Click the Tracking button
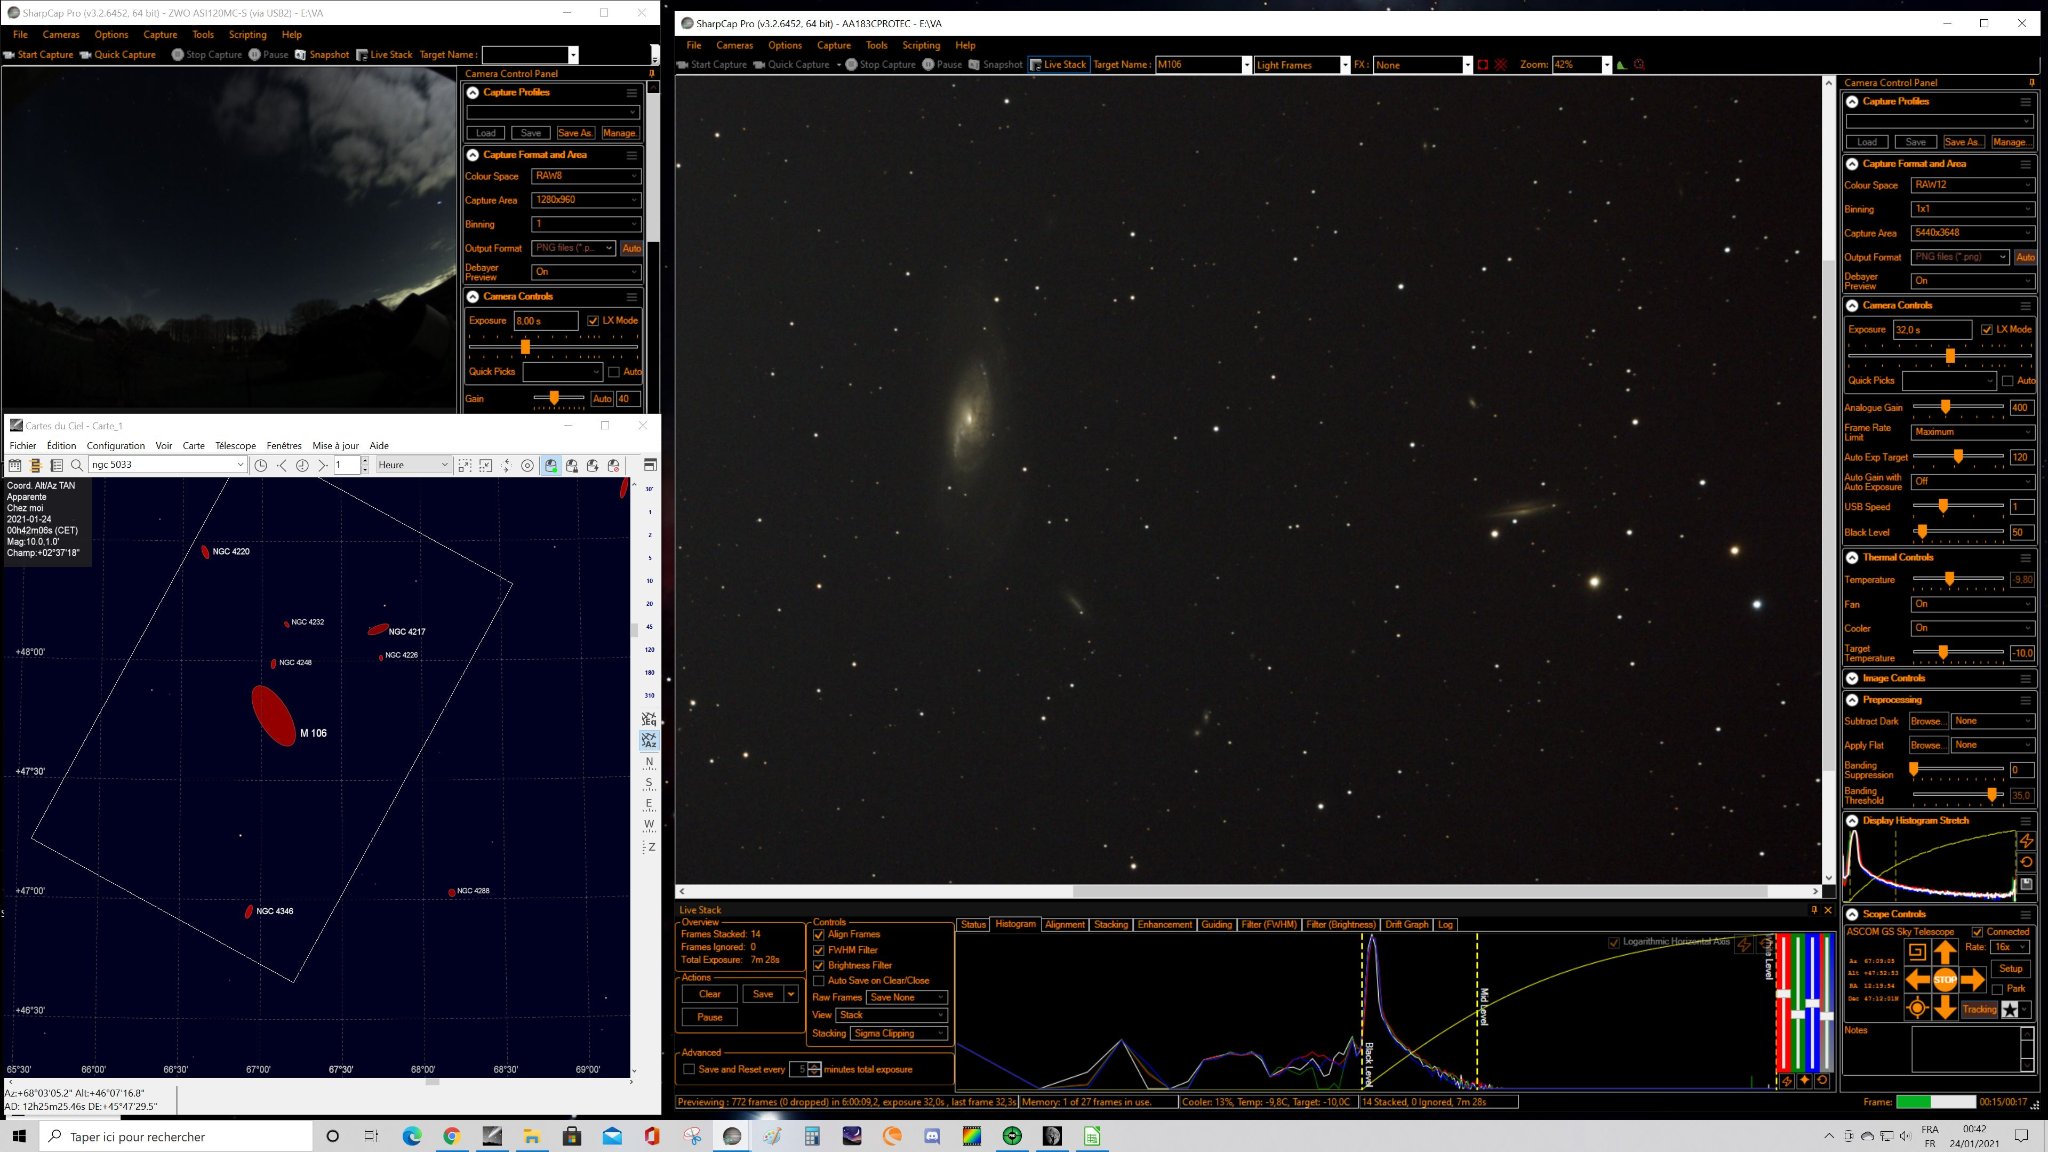This screenshot has width=2048, height=1152. (1979, 1009)
